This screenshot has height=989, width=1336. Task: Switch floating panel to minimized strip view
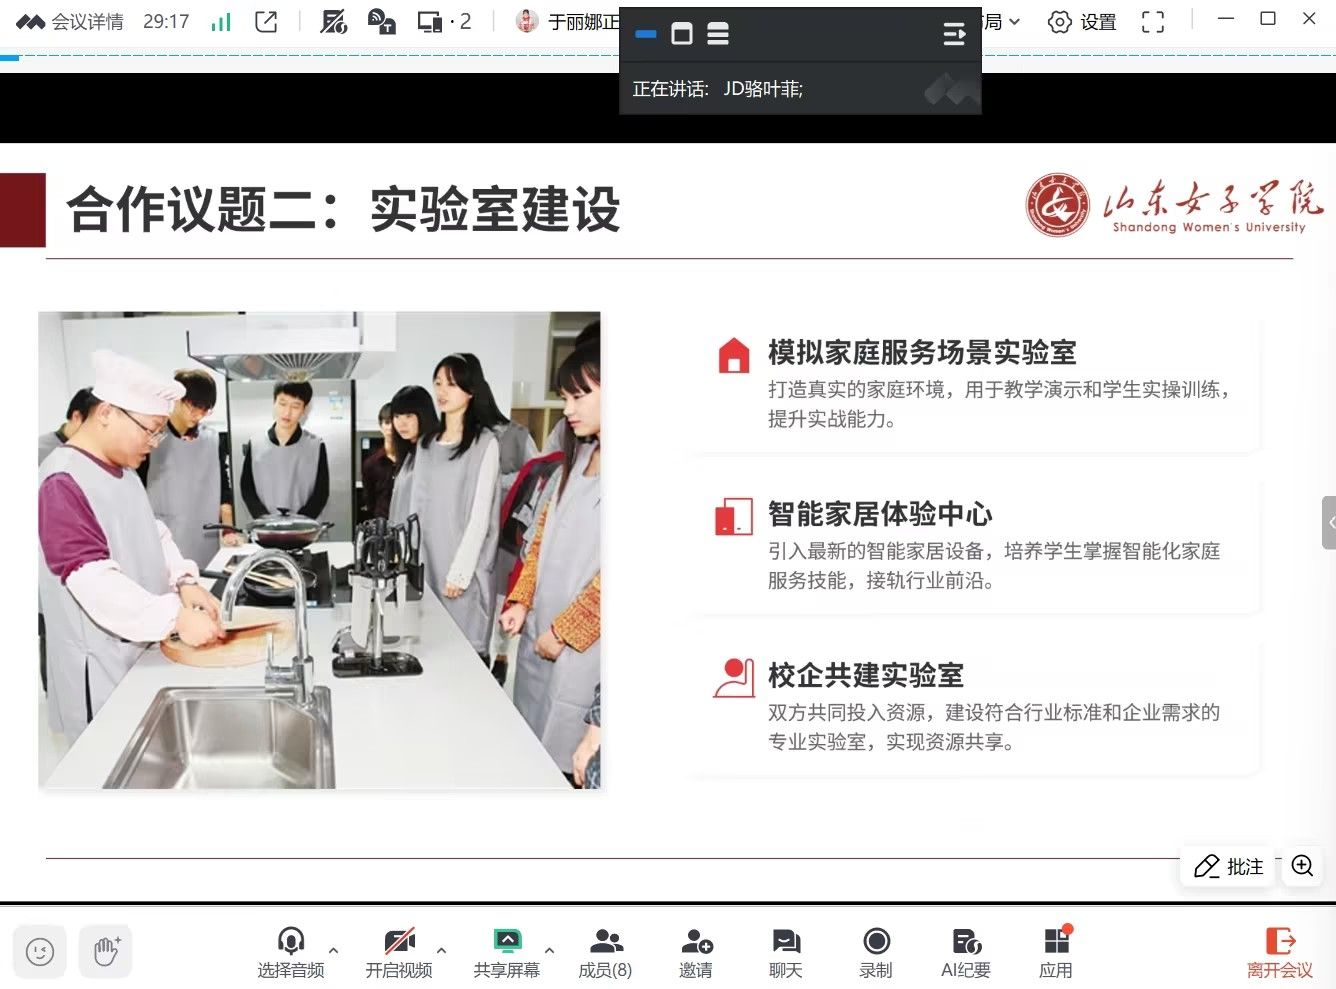(646, 34)
